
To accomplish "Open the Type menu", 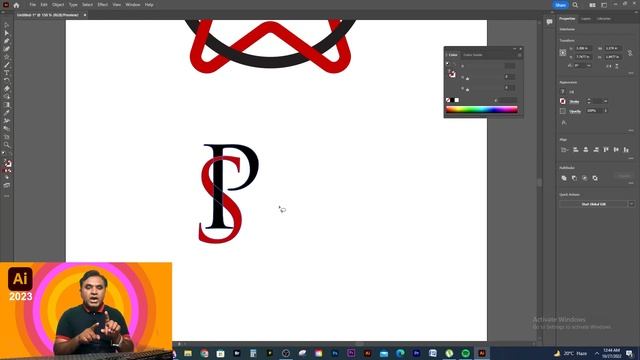I will [73, 5].
